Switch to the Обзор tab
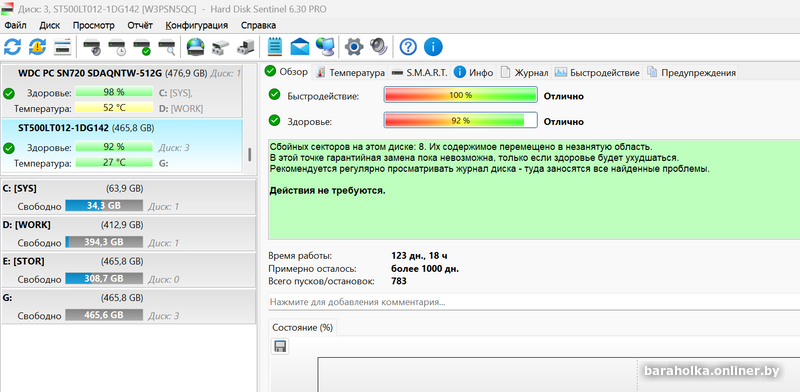This screenshot has height=392, width=800. tap(287, 71)
